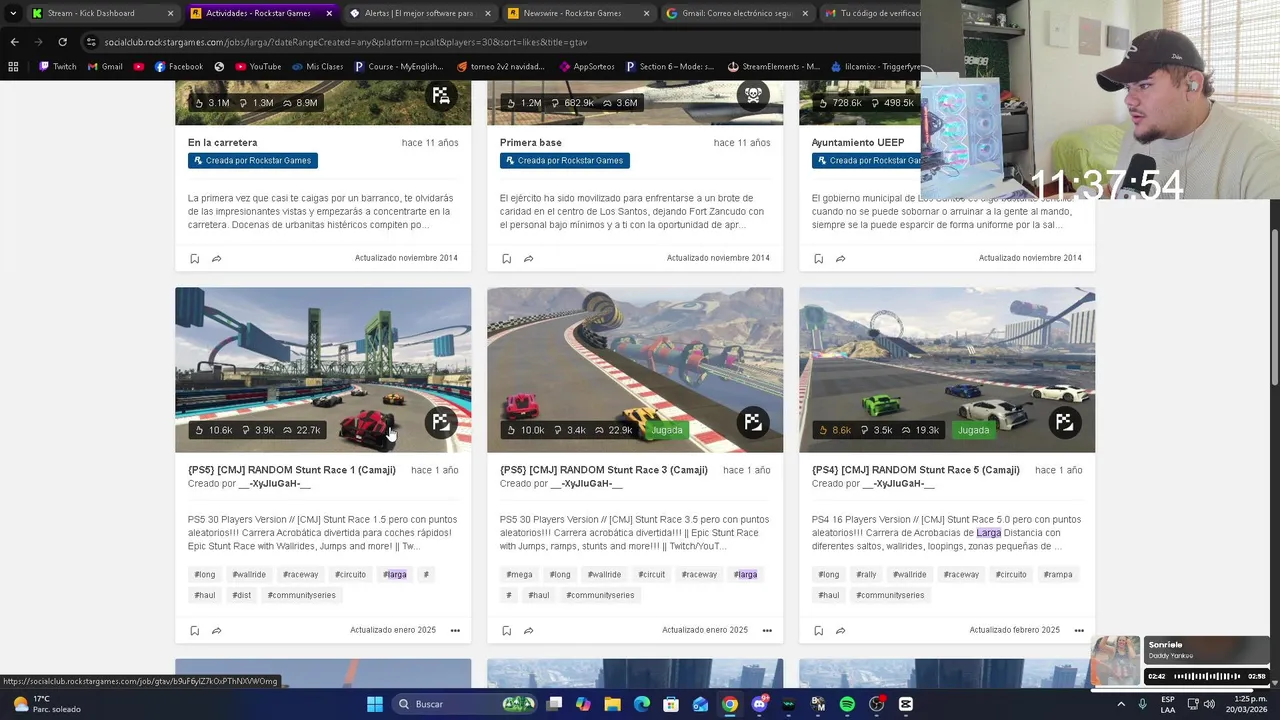
Task: View site information icon in address bar
Action: coord(91,42)
